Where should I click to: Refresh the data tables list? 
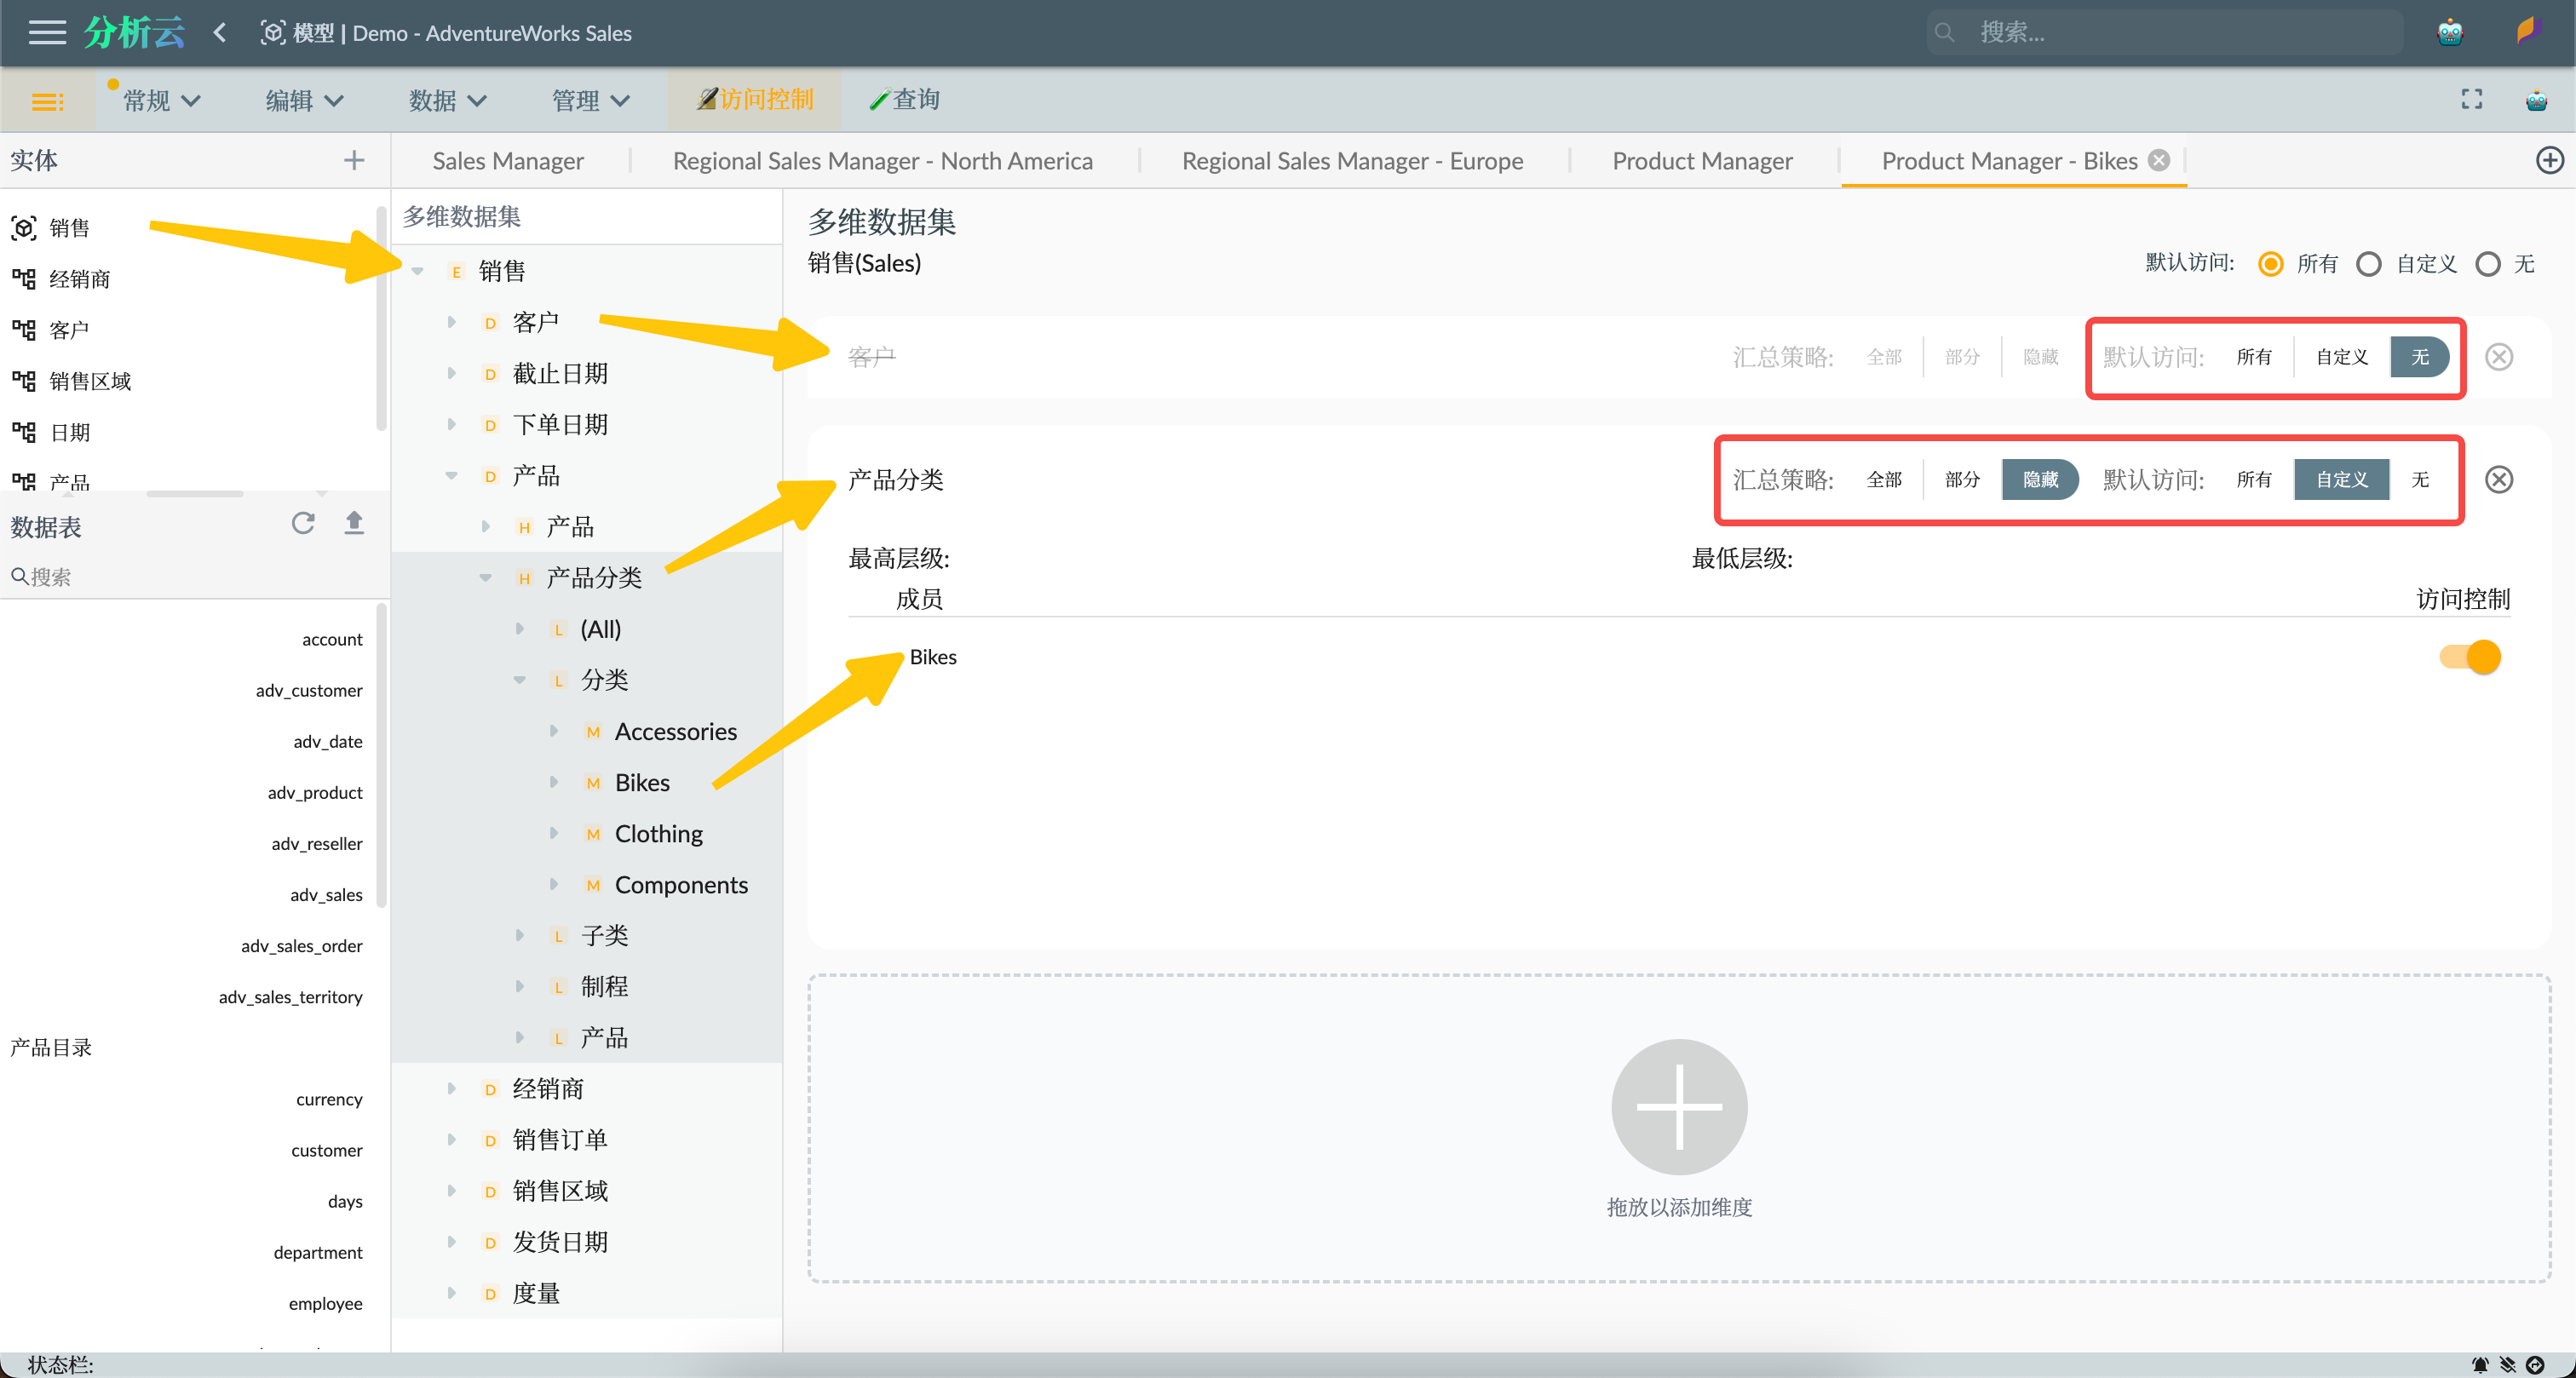pos(303,523)
